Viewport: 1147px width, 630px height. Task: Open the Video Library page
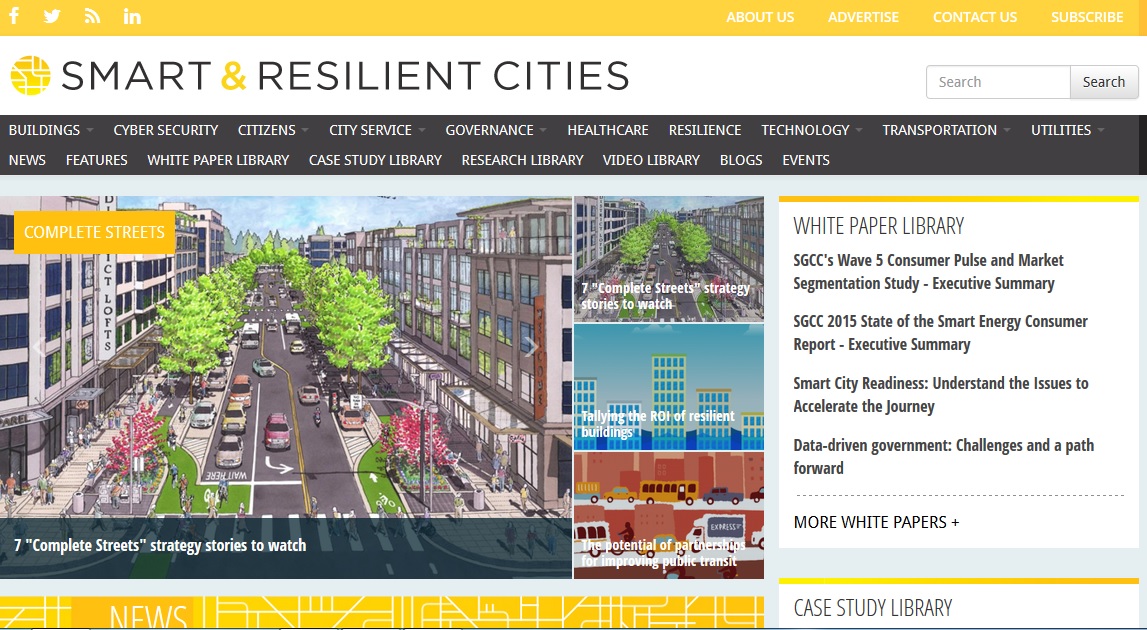pos(651,160)
